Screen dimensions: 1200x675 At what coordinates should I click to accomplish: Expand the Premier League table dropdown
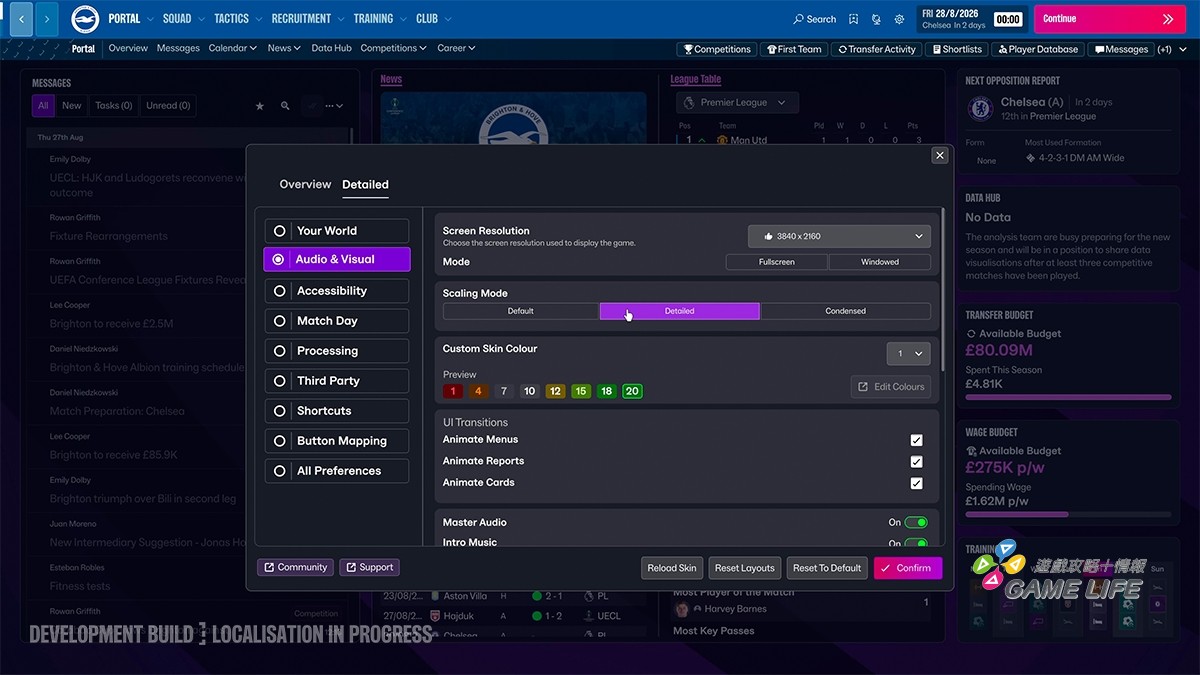tap(737, 102)
